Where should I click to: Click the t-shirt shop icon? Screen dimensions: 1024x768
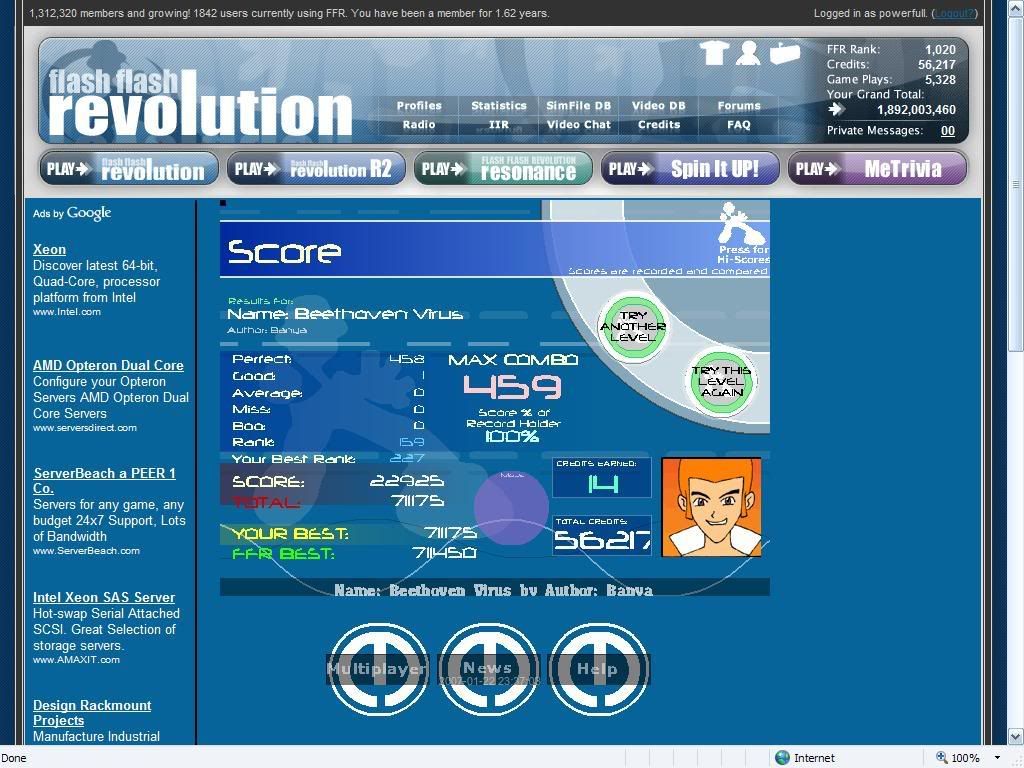pos(713,53)
